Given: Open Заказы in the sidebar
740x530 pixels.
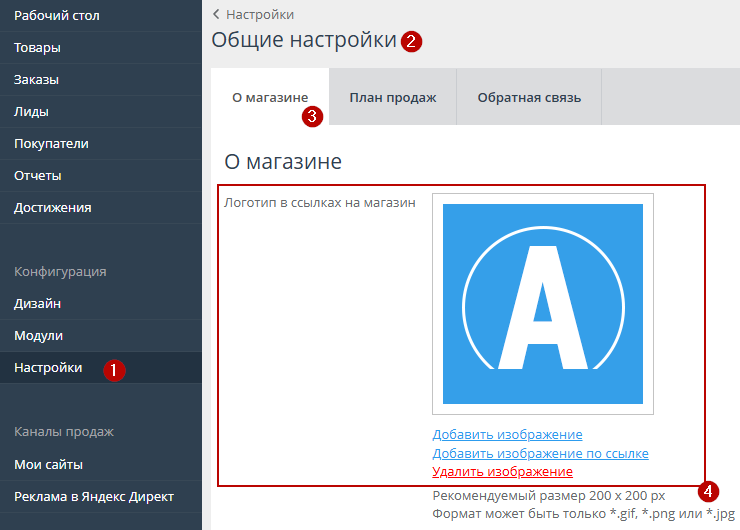Looking at the screenshot, I should 36,79.
